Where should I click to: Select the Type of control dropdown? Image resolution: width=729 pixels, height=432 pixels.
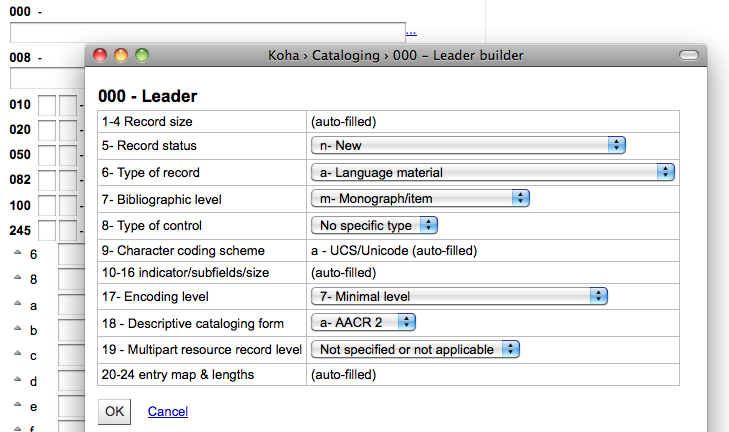[x=375, y=225]
